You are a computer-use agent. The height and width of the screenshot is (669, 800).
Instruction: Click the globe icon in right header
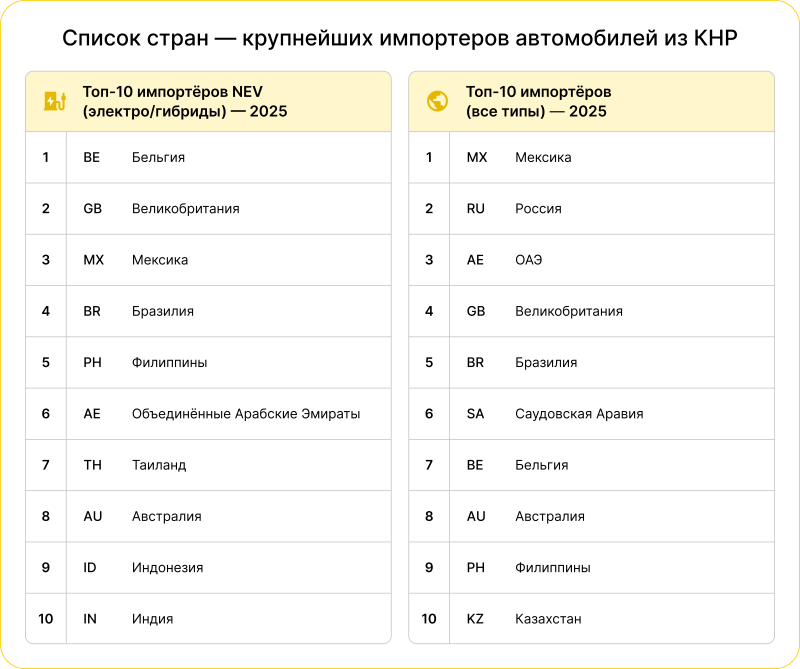click(x=437, y=100)
